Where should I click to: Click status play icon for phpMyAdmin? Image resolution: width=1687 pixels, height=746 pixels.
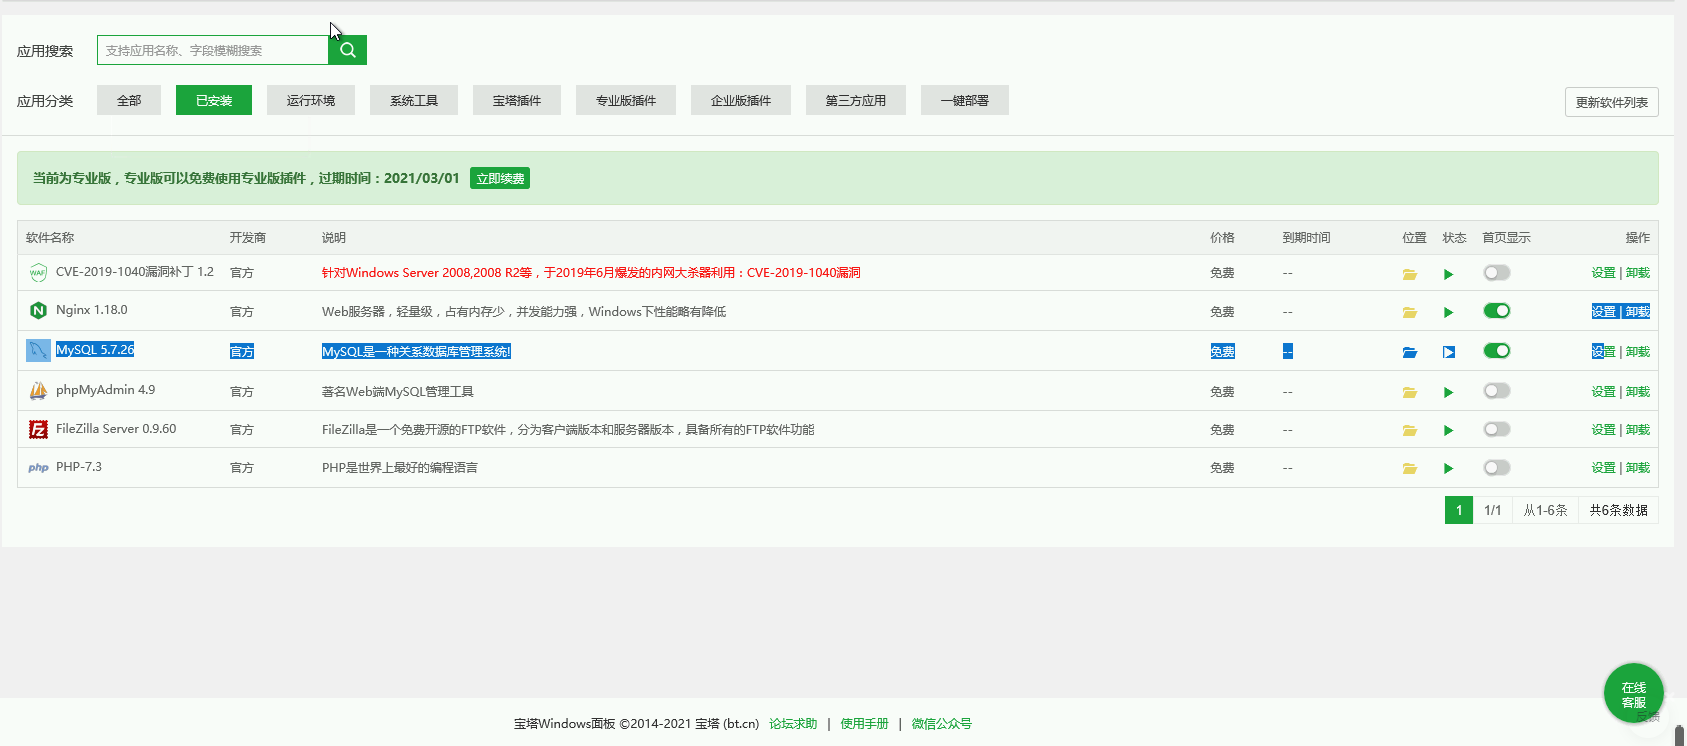point(1448,392)
